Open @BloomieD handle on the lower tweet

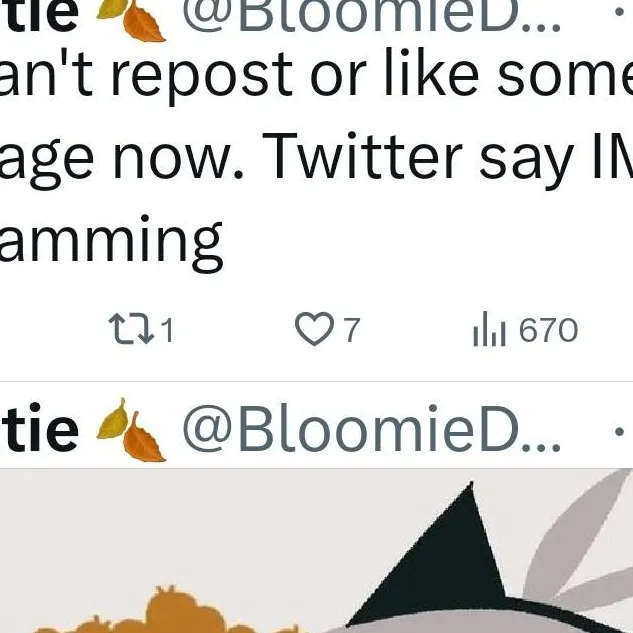(x=371, y=429)
